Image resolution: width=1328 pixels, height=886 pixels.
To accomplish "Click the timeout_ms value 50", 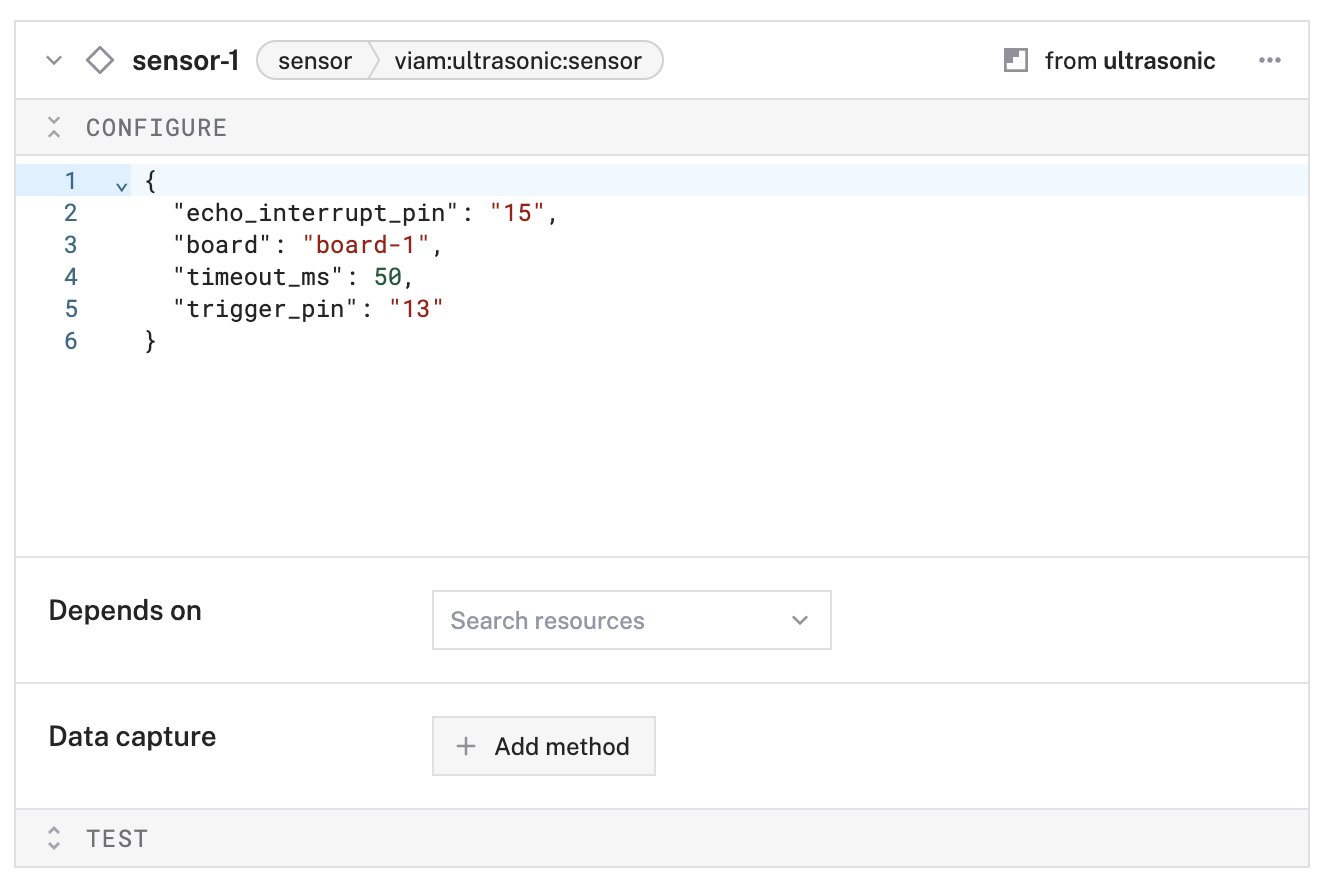I will [388, 277].
